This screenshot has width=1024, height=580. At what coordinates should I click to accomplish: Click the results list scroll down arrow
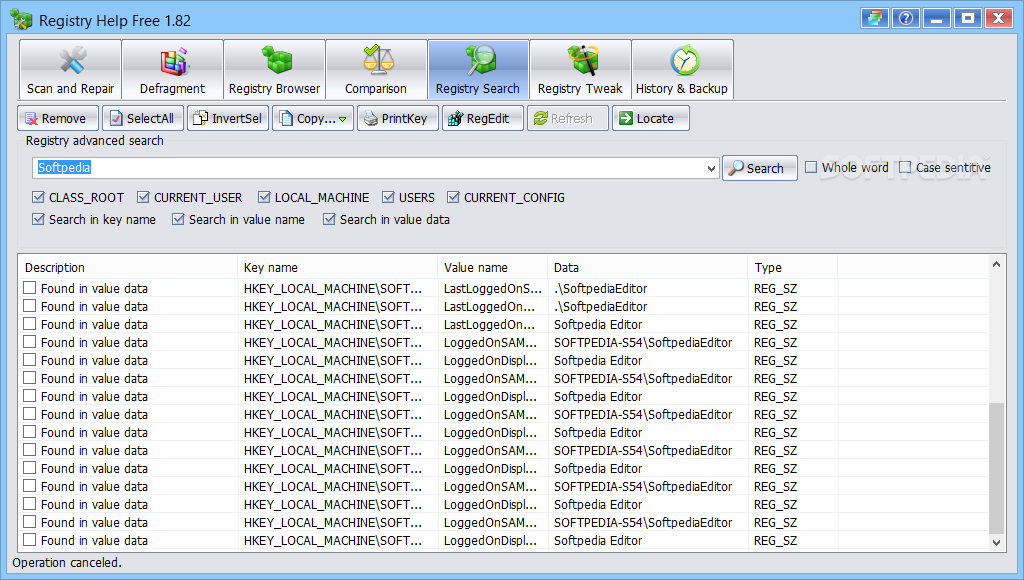997,542
